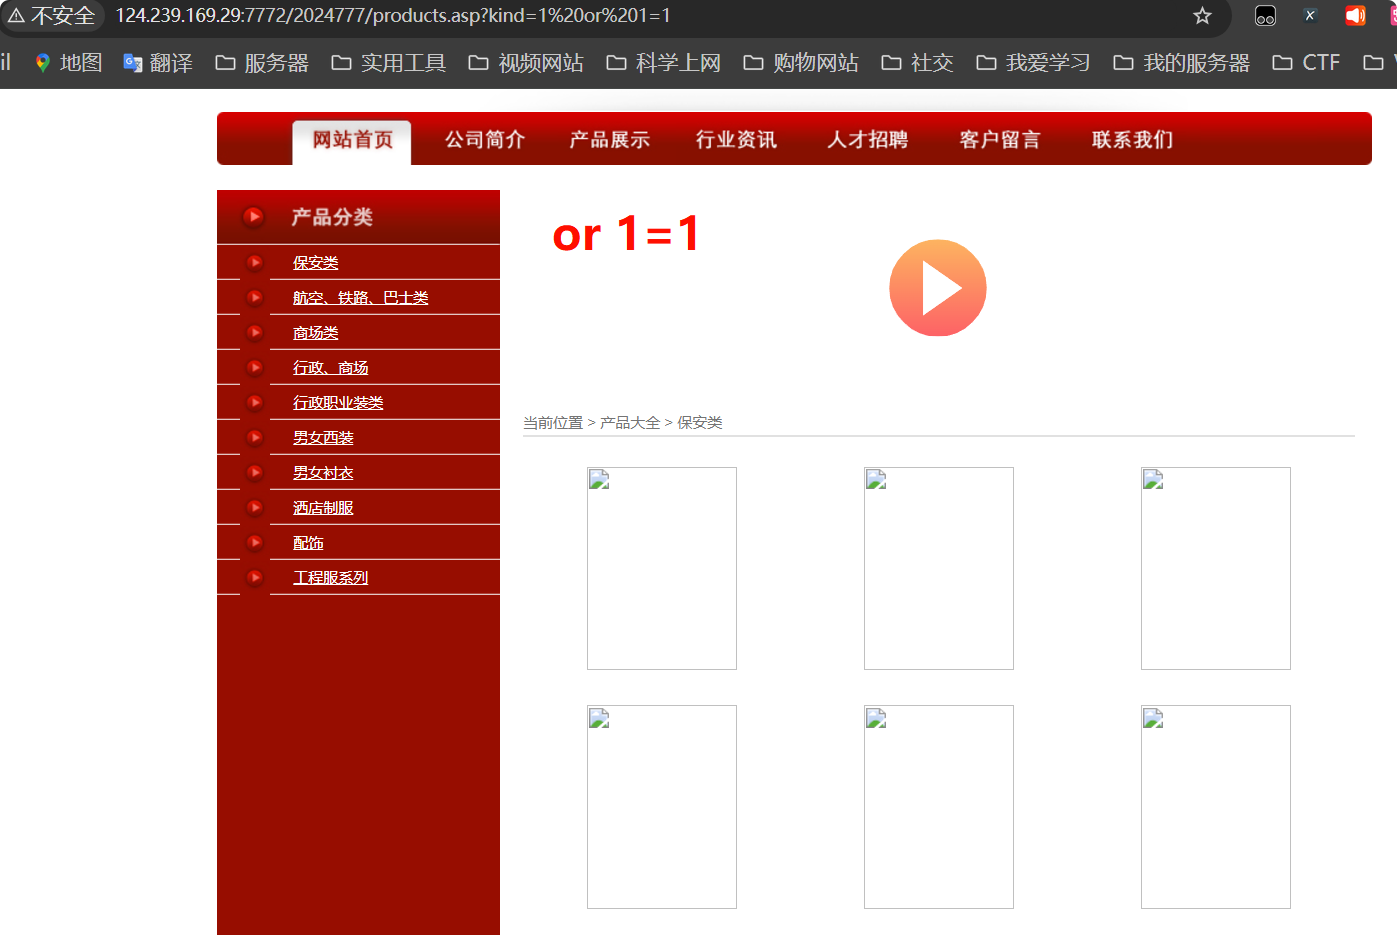The height and width of the screenshot is (935, 1397).
Task: Open the 产品展示 navigation menu
Action: (x=609, y=140)
